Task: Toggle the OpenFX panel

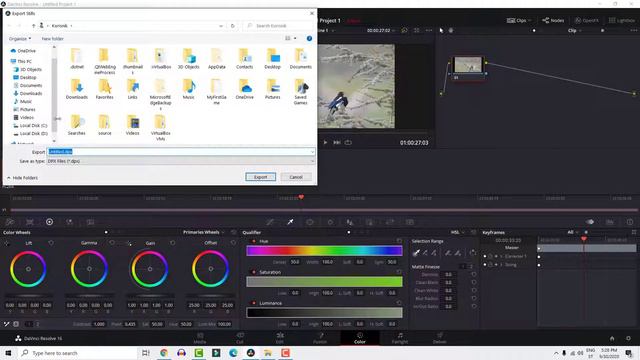Action: coord(587,20)
